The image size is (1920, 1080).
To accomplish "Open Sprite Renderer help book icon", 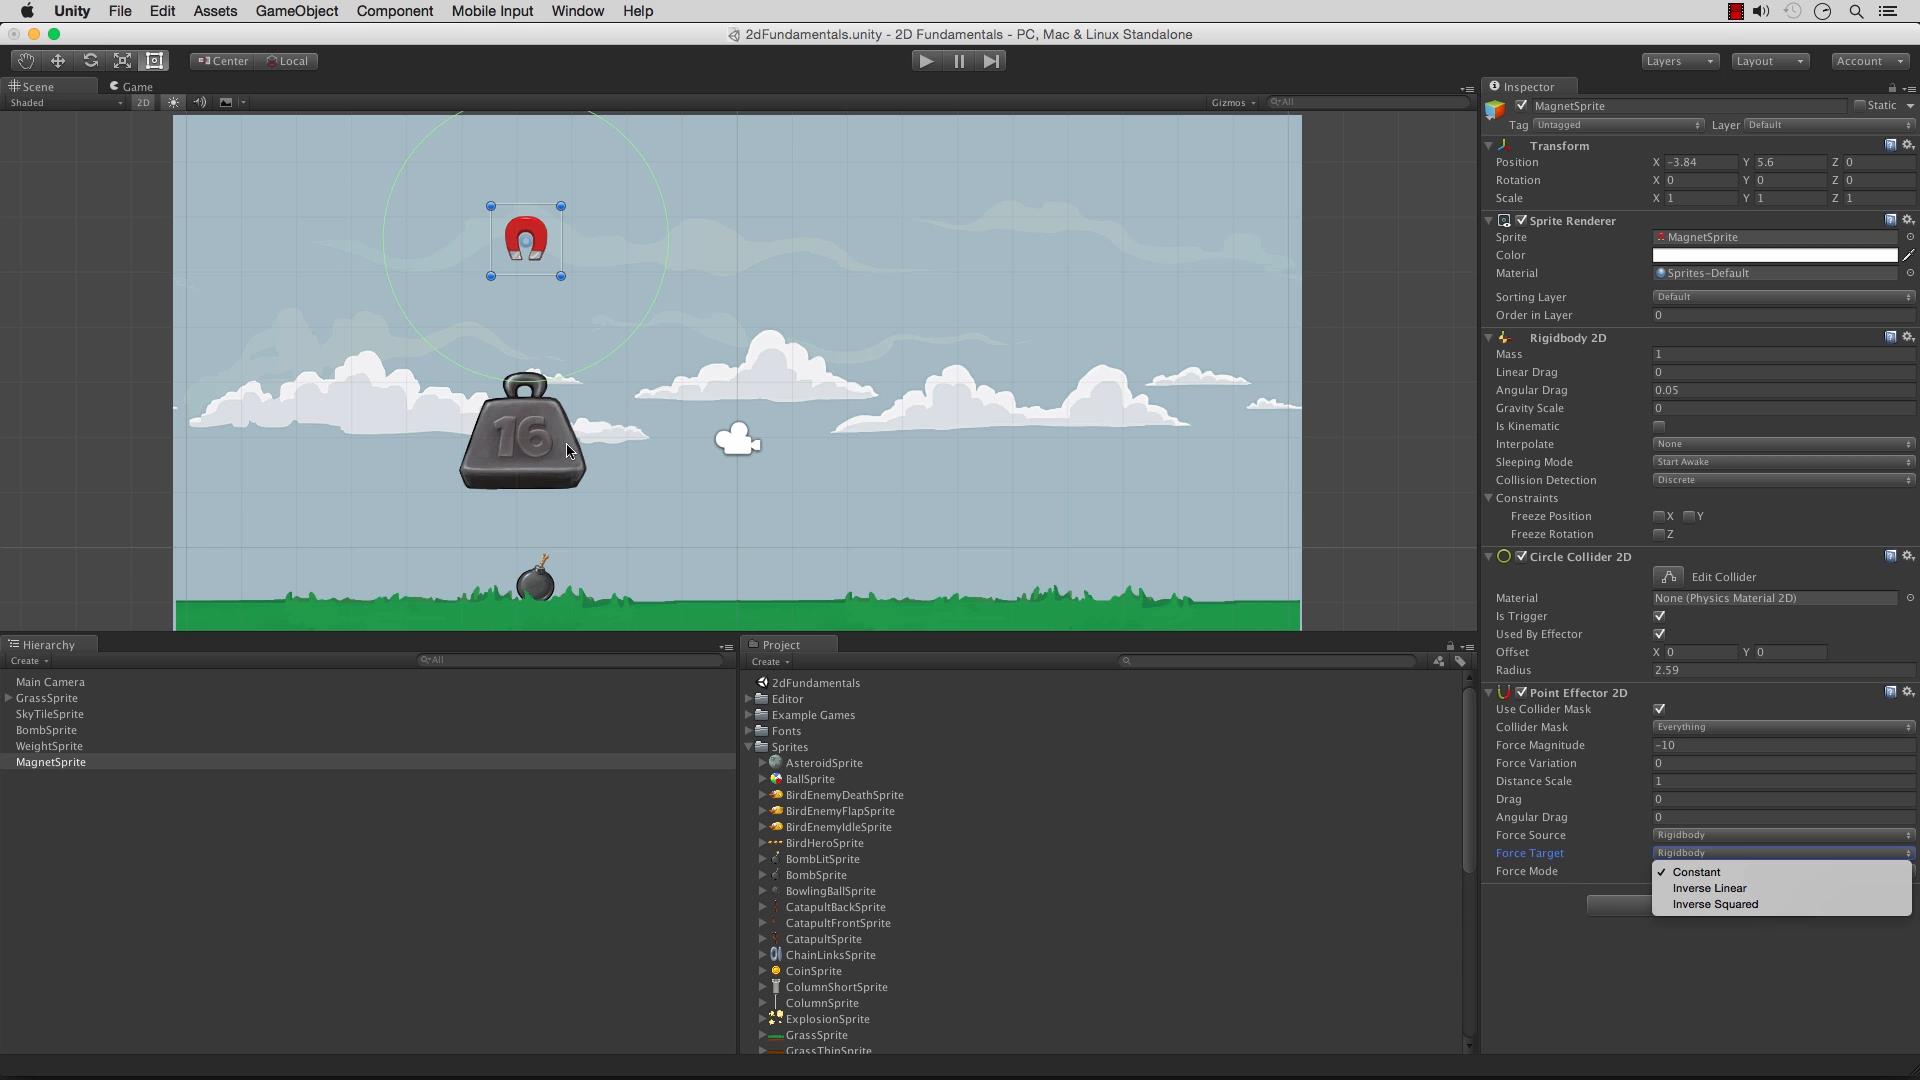I will pos(1890,220).
